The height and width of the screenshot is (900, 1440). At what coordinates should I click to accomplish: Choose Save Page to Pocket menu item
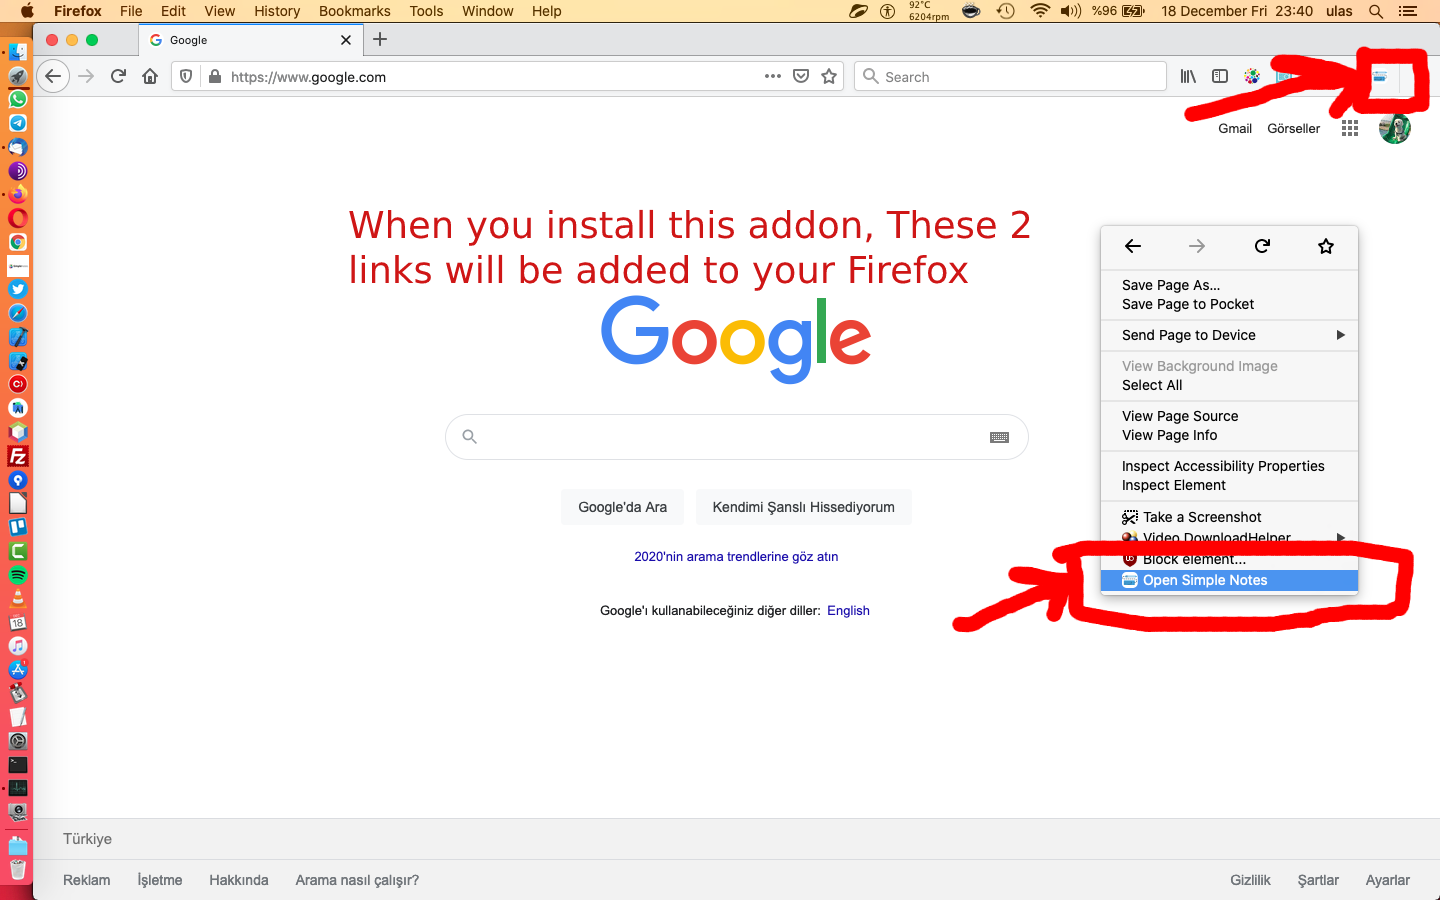pos(1229,304)
